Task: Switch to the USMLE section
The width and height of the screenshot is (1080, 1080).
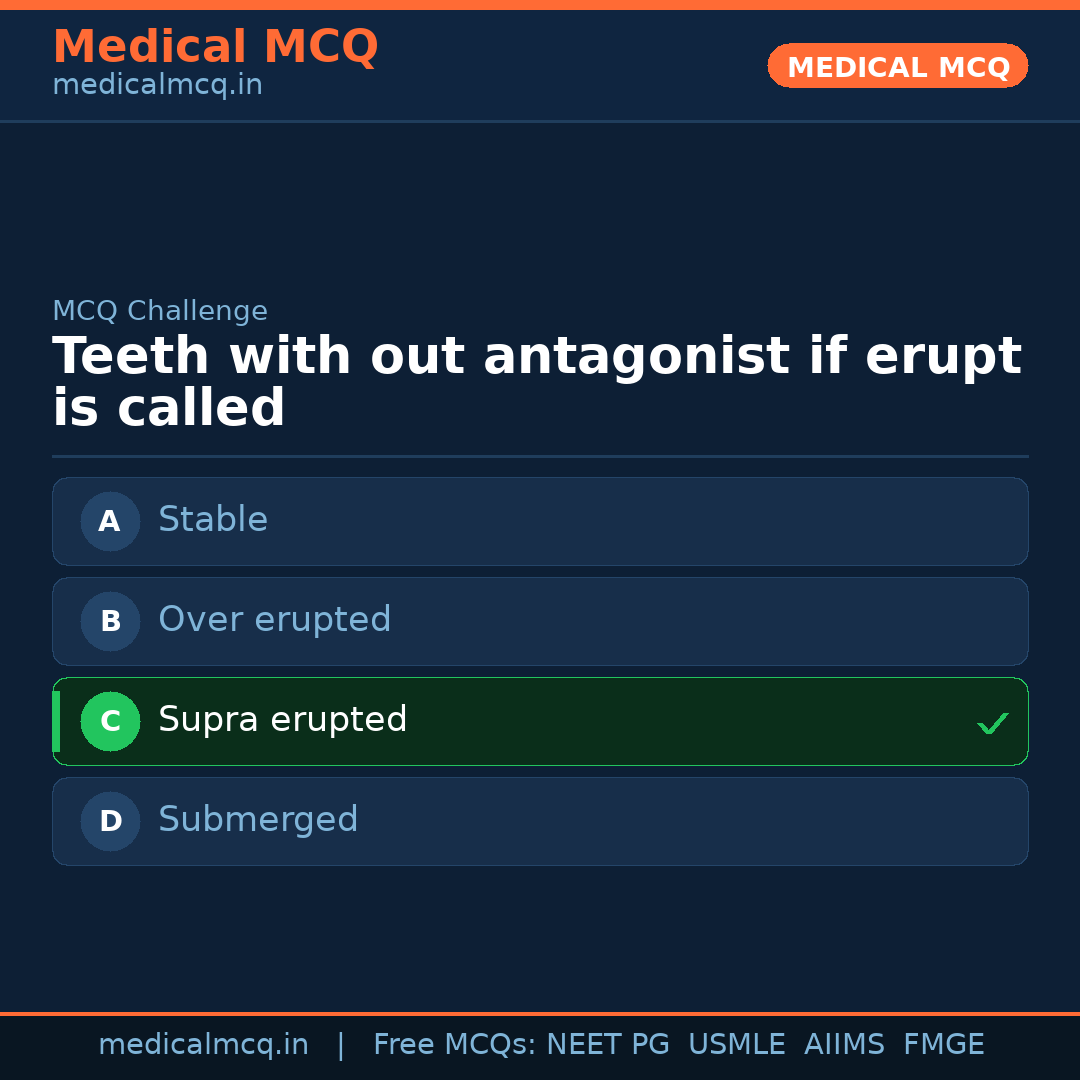Action: click(x=737, y=1044)
